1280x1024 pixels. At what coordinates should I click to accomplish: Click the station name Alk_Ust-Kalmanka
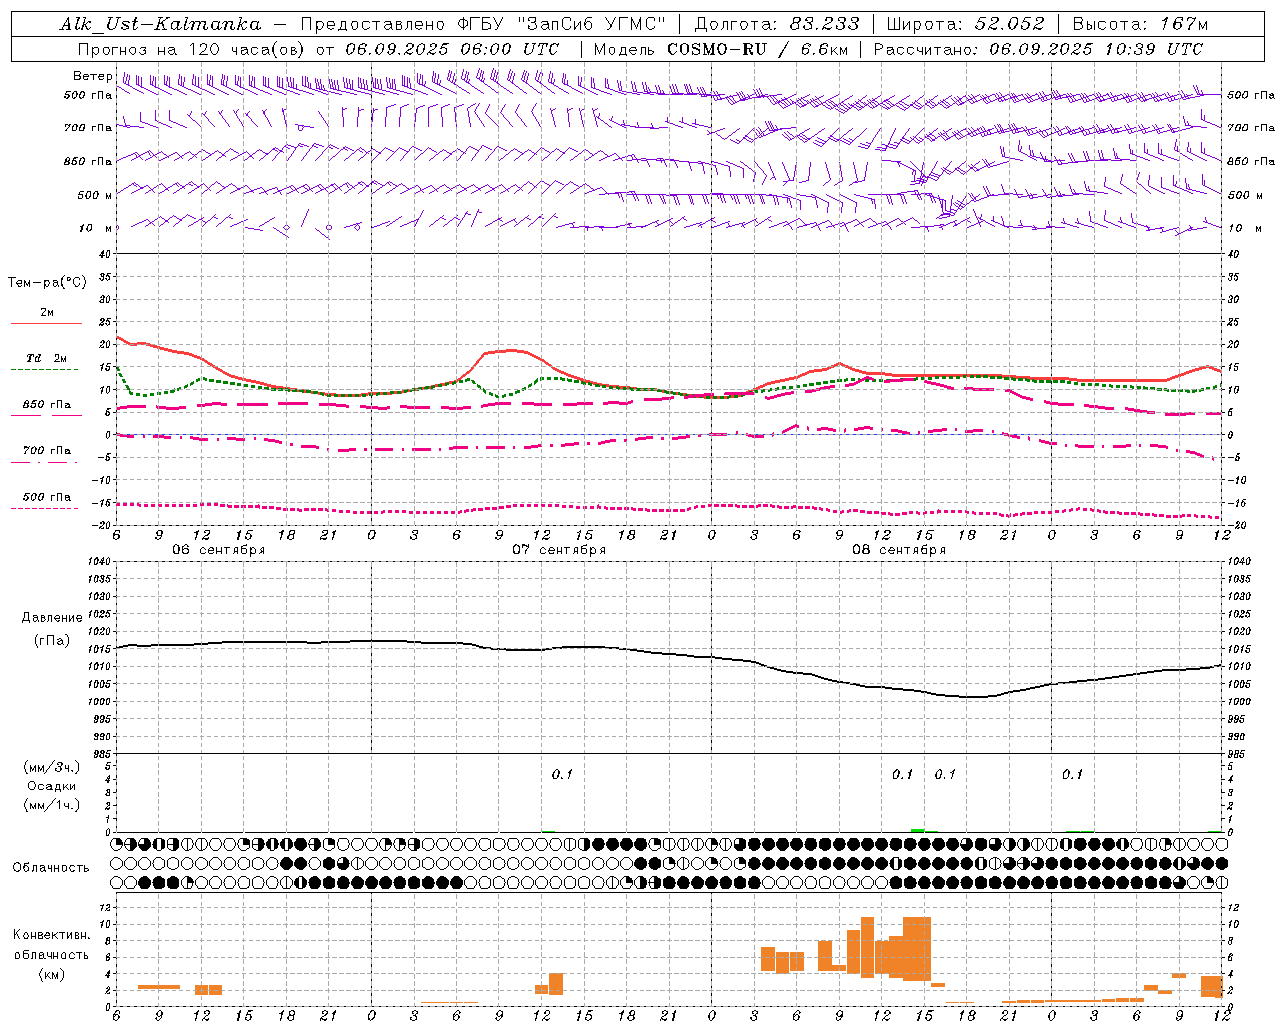click(x=160, y=25)
